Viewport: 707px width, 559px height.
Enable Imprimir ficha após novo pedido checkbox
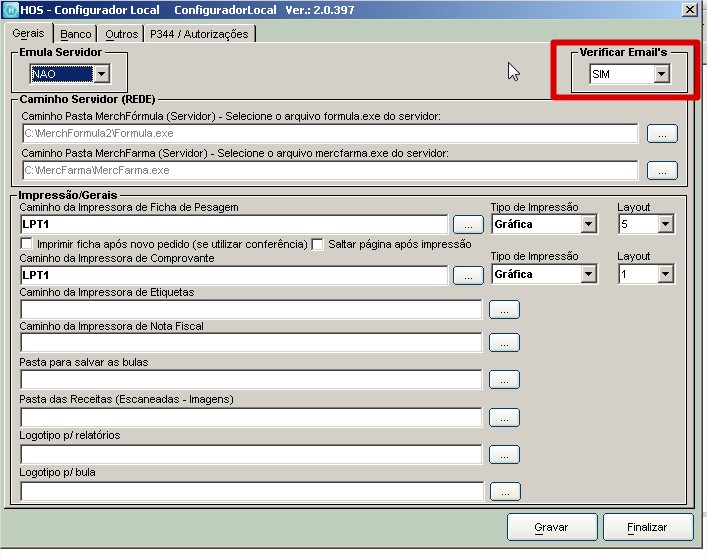[x=26, y=244]
